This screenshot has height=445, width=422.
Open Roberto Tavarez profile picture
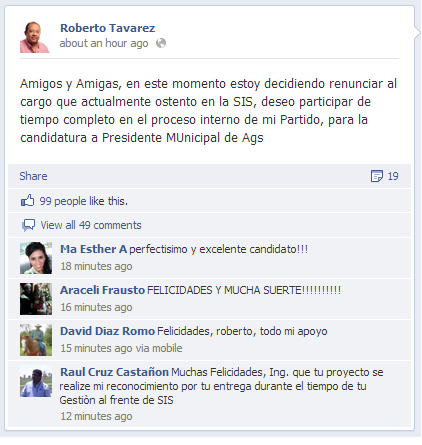click(x=35, y=37)
